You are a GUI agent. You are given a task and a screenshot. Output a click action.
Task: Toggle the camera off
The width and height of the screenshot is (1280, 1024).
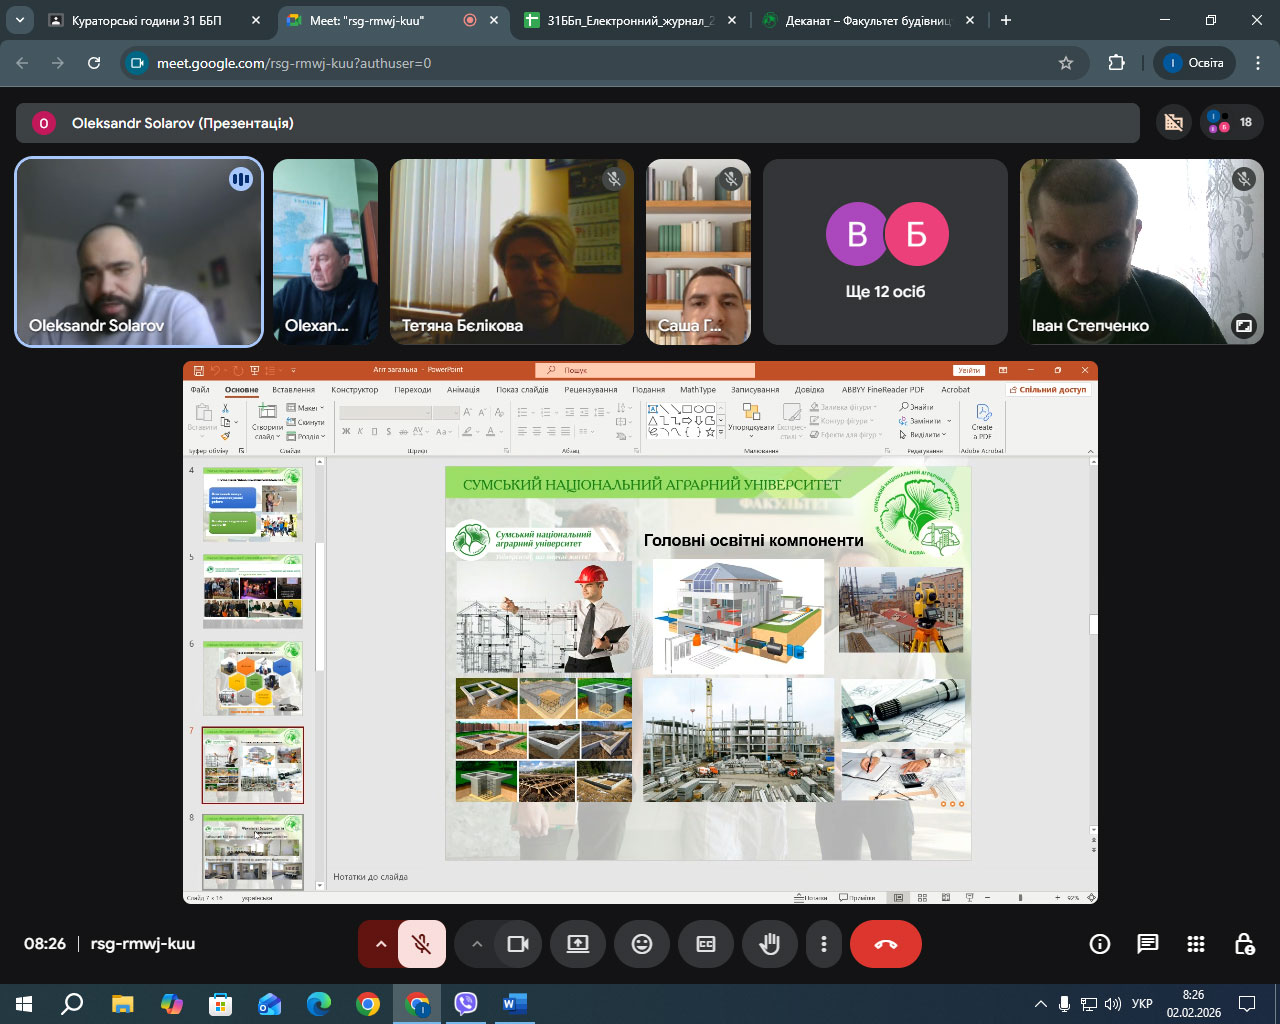(x=518, y=944)
